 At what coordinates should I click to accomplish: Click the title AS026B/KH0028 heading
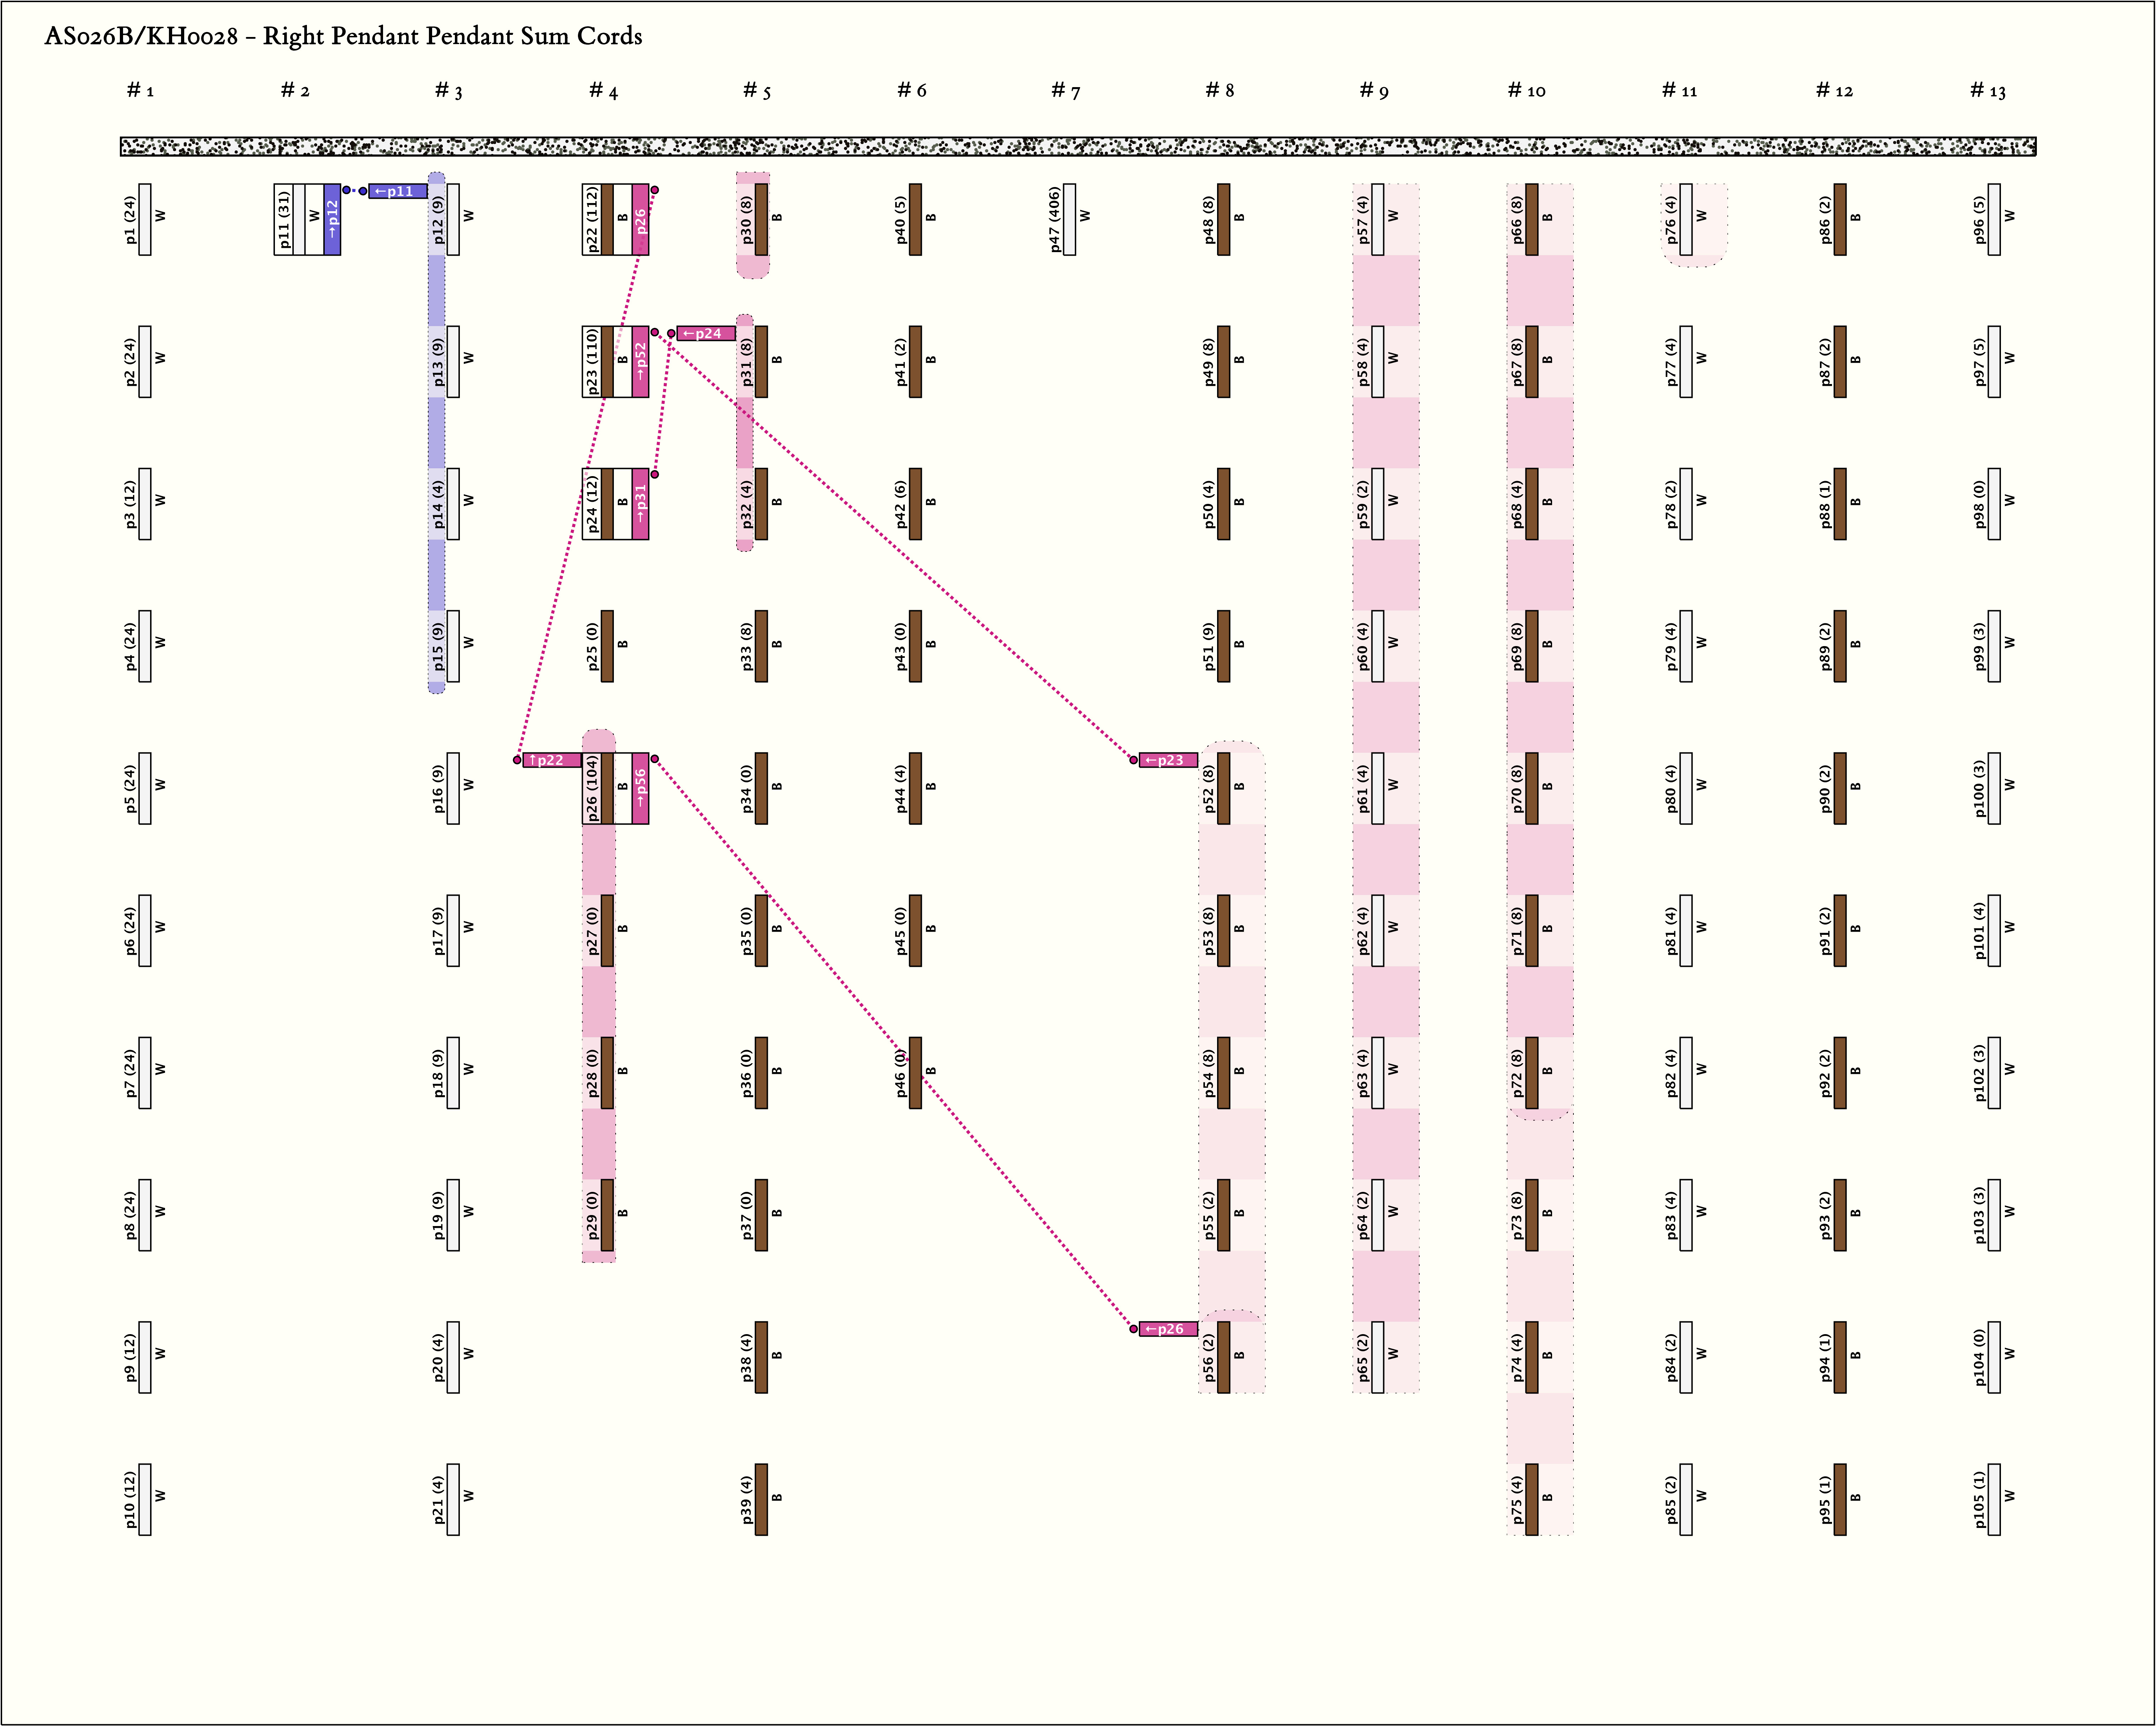coord(343,36)
